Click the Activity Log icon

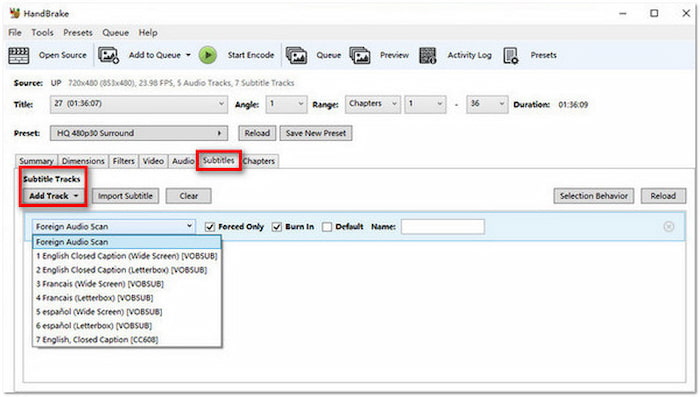tap(428, 55)
